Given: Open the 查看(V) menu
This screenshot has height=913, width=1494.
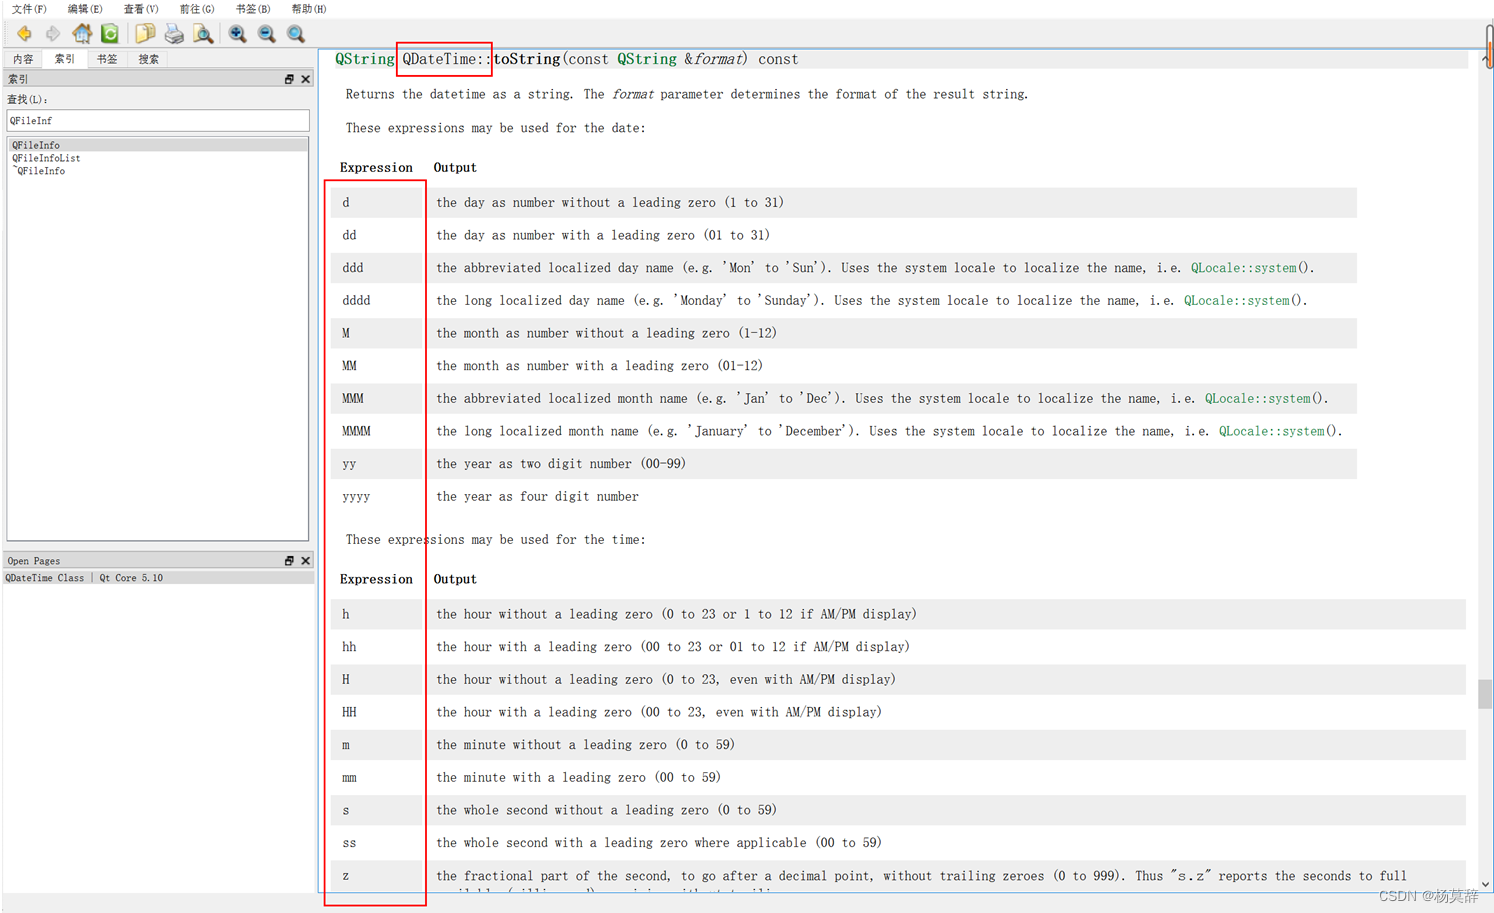Looking at the screenshot, I should tap(141, 9).
